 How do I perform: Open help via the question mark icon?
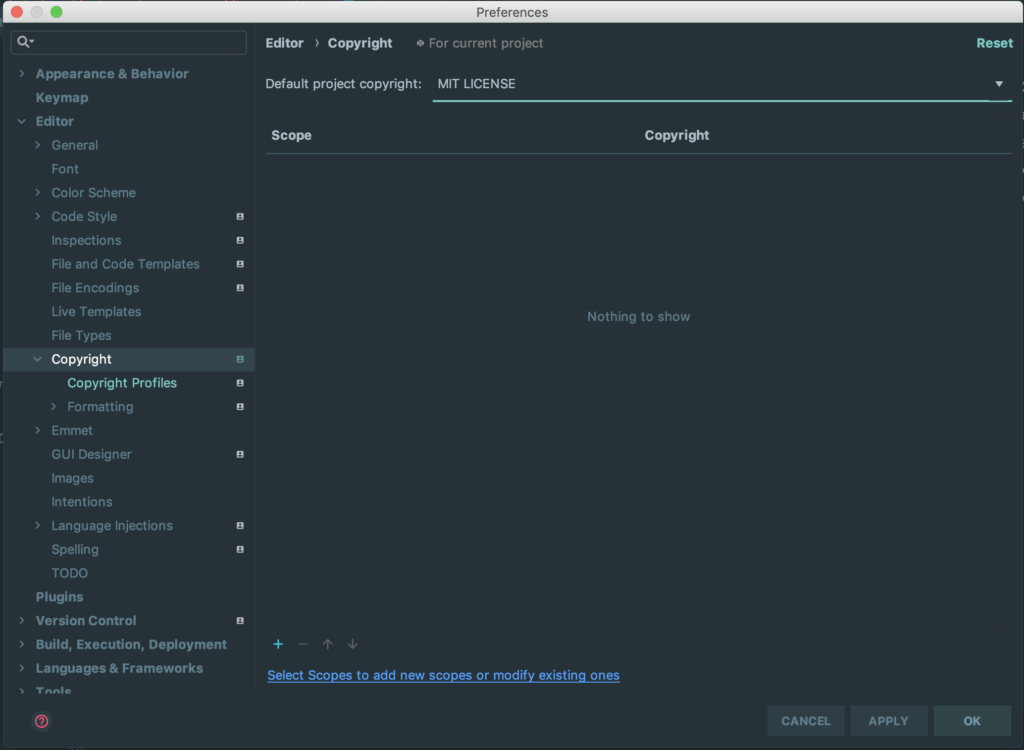click(41, 721)
